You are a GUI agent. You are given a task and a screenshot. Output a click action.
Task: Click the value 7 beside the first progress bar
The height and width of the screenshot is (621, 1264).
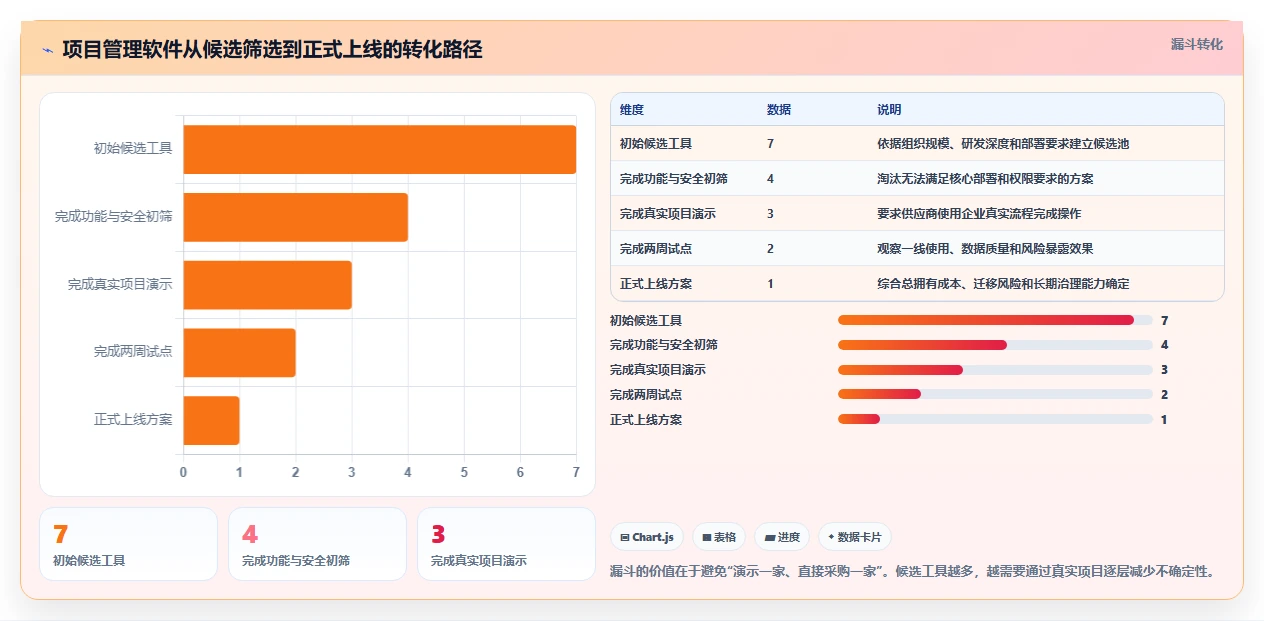[1164, 320]
